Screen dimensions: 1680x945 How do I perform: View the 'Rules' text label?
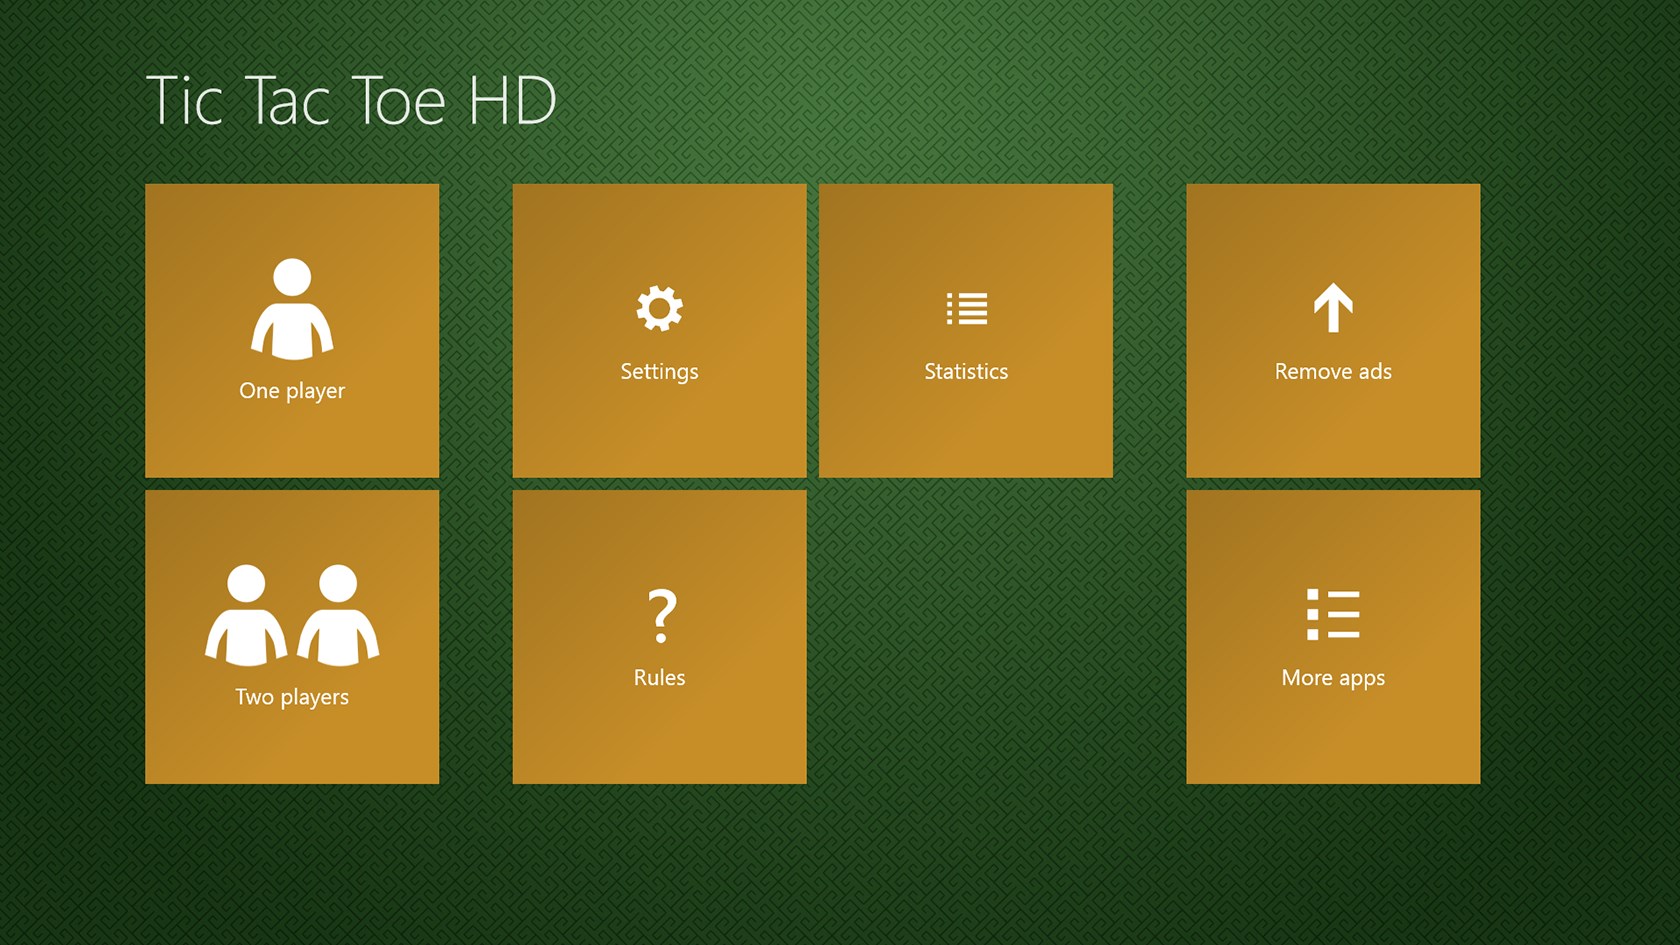659,678
